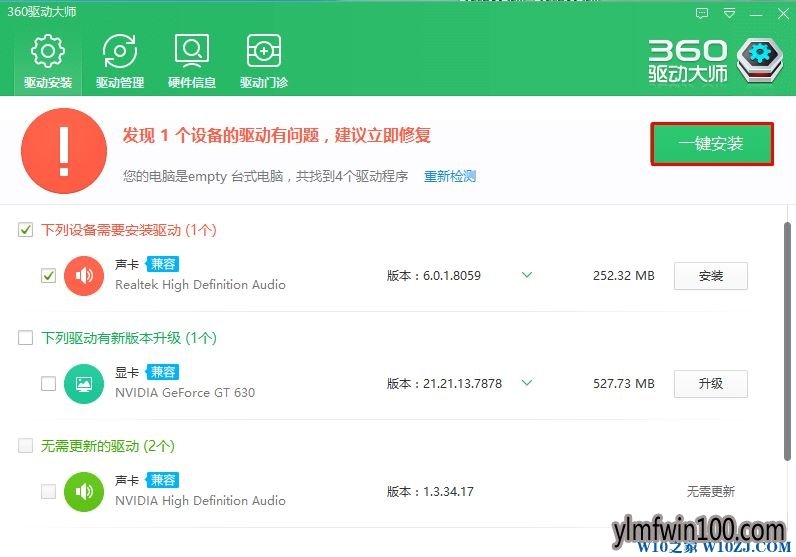Click the 下列设备需要安装驱动 (1个) heading

click(129, 230)
